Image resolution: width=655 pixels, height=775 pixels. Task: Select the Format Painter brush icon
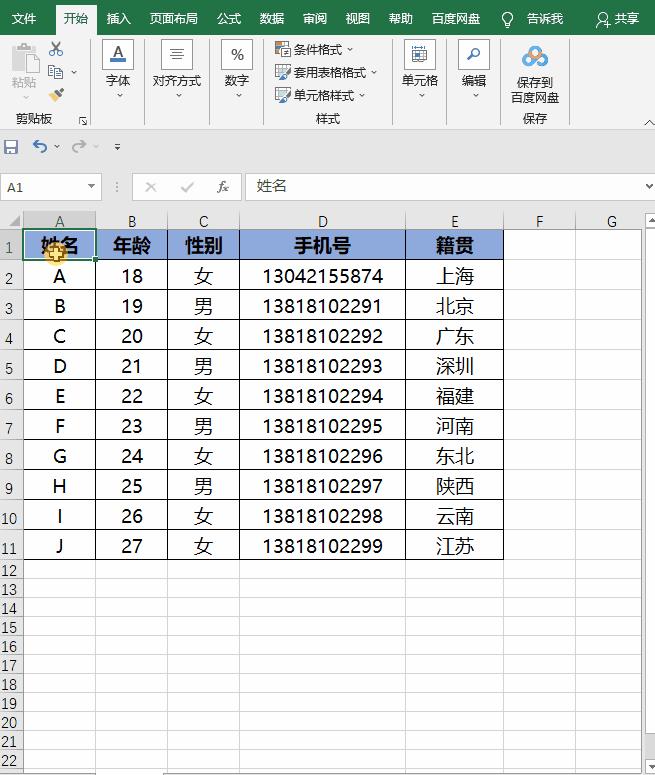click(56, 95)
